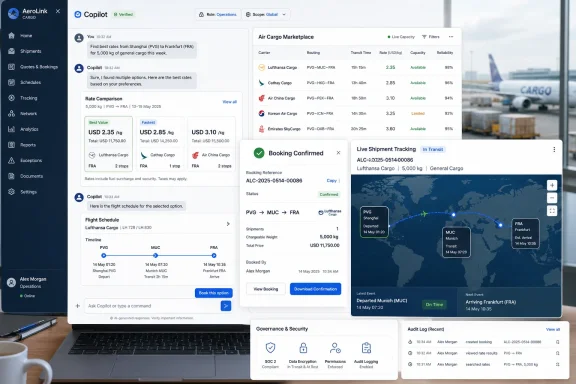Click the Korean Air Cargo carrier logo
This screenshot has height=384, width=576.
pos(262,114)
